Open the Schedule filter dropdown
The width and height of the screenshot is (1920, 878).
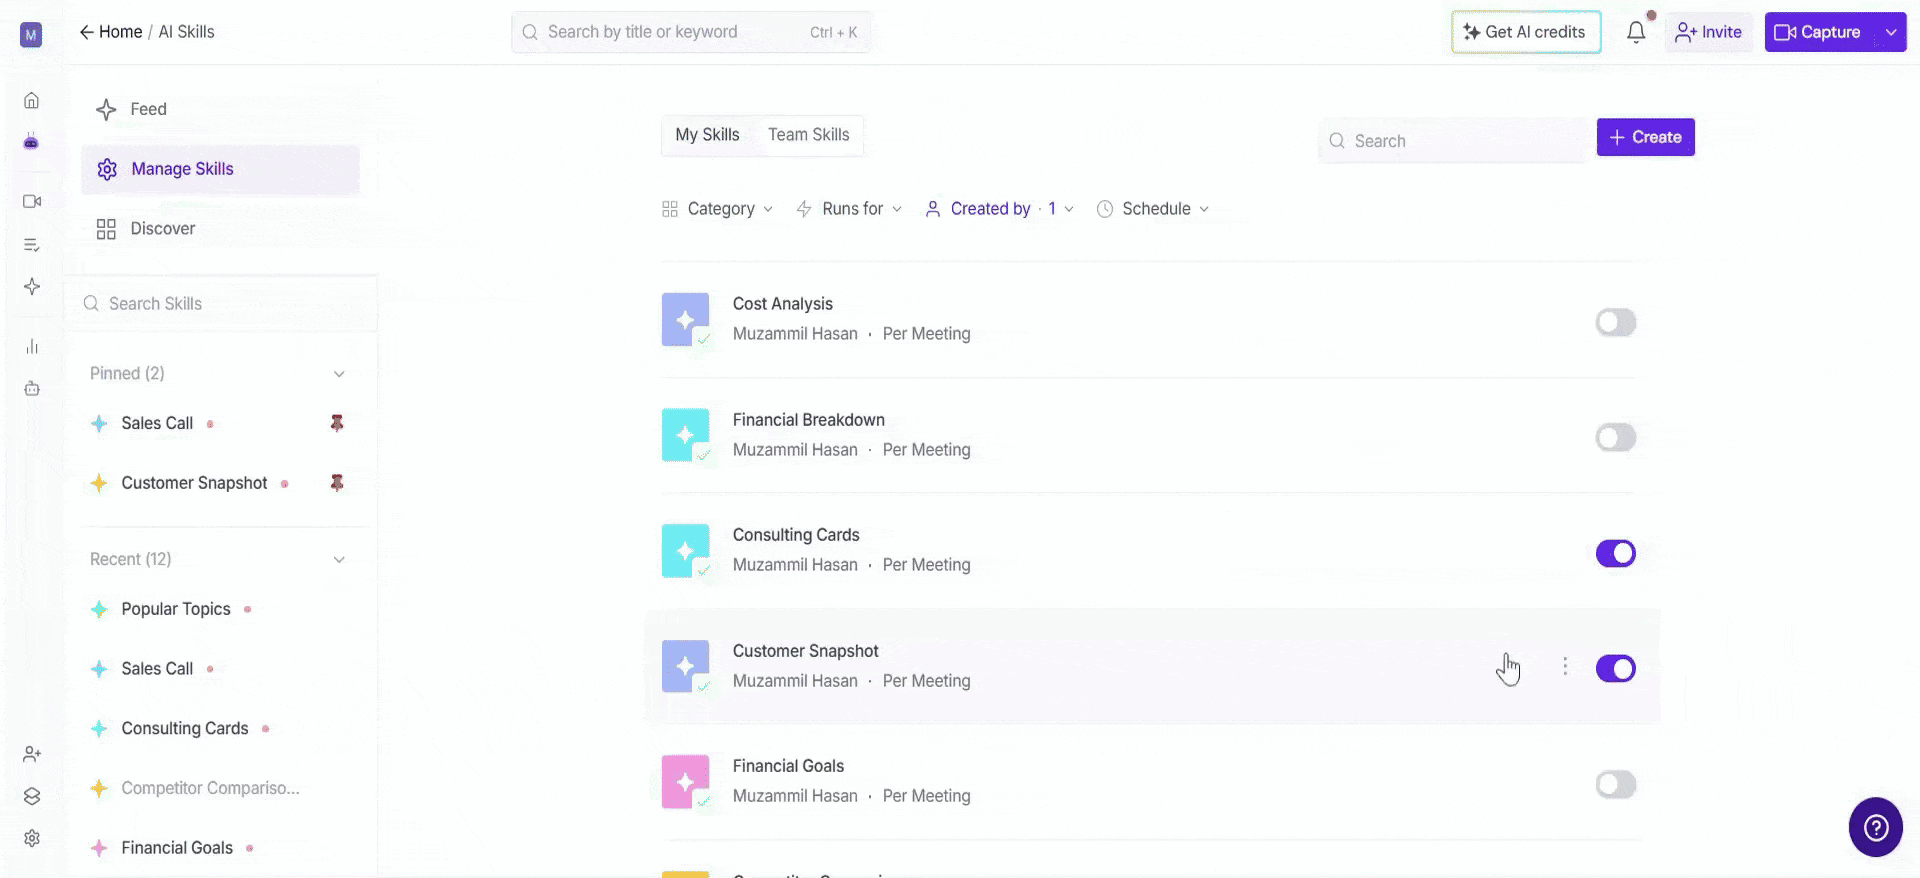(1153, 209)
